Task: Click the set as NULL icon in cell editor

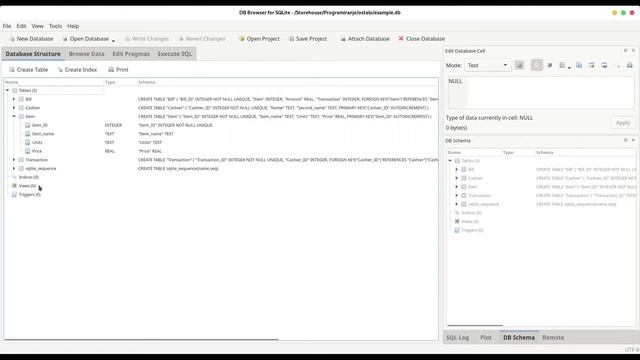Action: click(x=618, y=65)
